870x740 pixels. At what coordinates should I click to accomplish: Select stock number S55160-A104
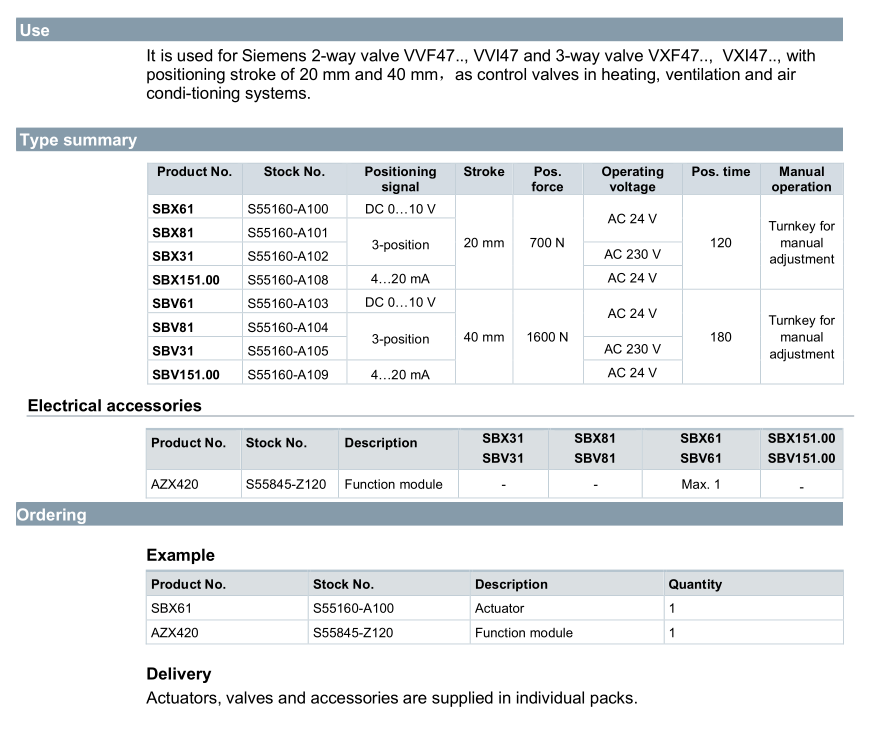coord(288,327)
